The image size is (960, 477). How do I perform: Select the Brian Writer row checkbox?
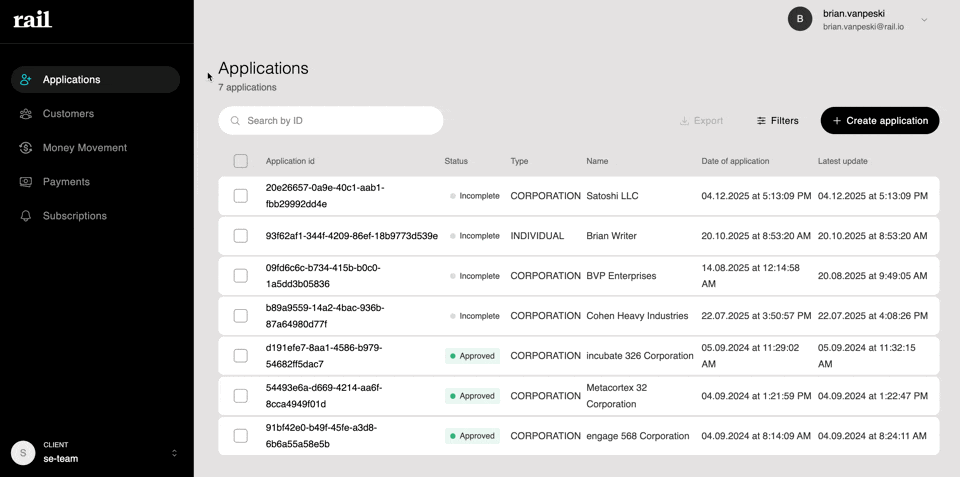[x=240, y=236]
